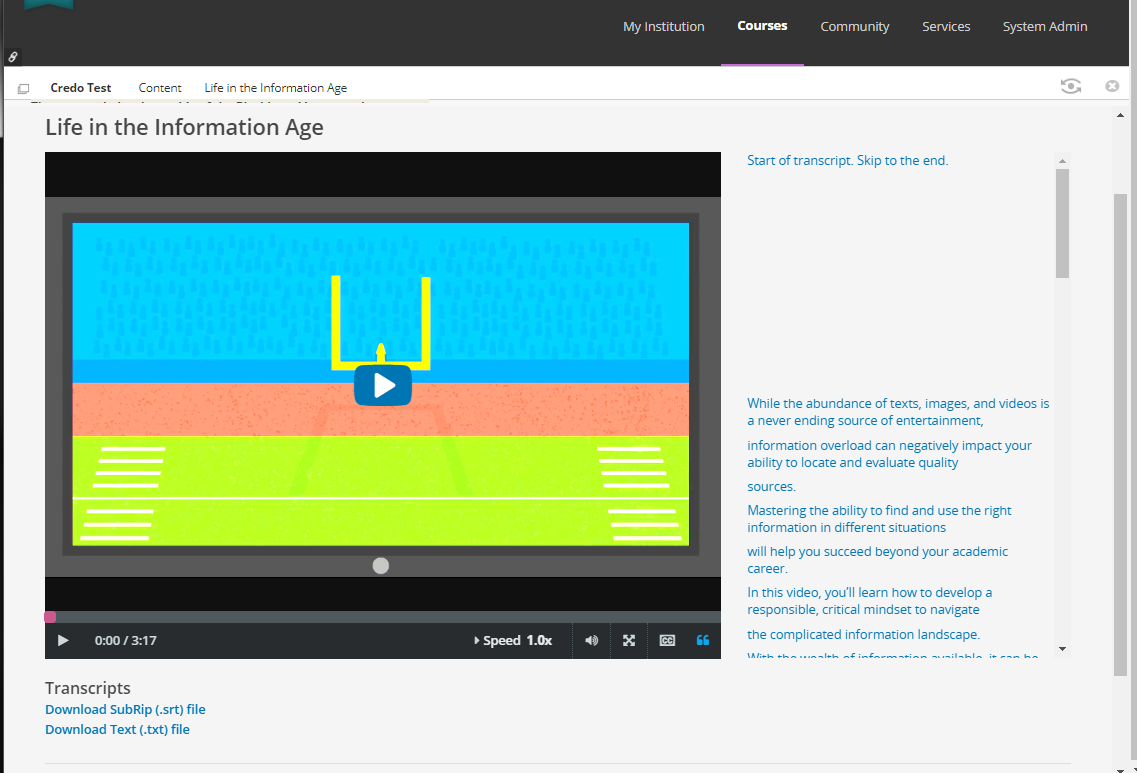The width and height of the screenshot is (1137, 773).
Task: Click Start of transcript skip link
Action: coord(848,160)
